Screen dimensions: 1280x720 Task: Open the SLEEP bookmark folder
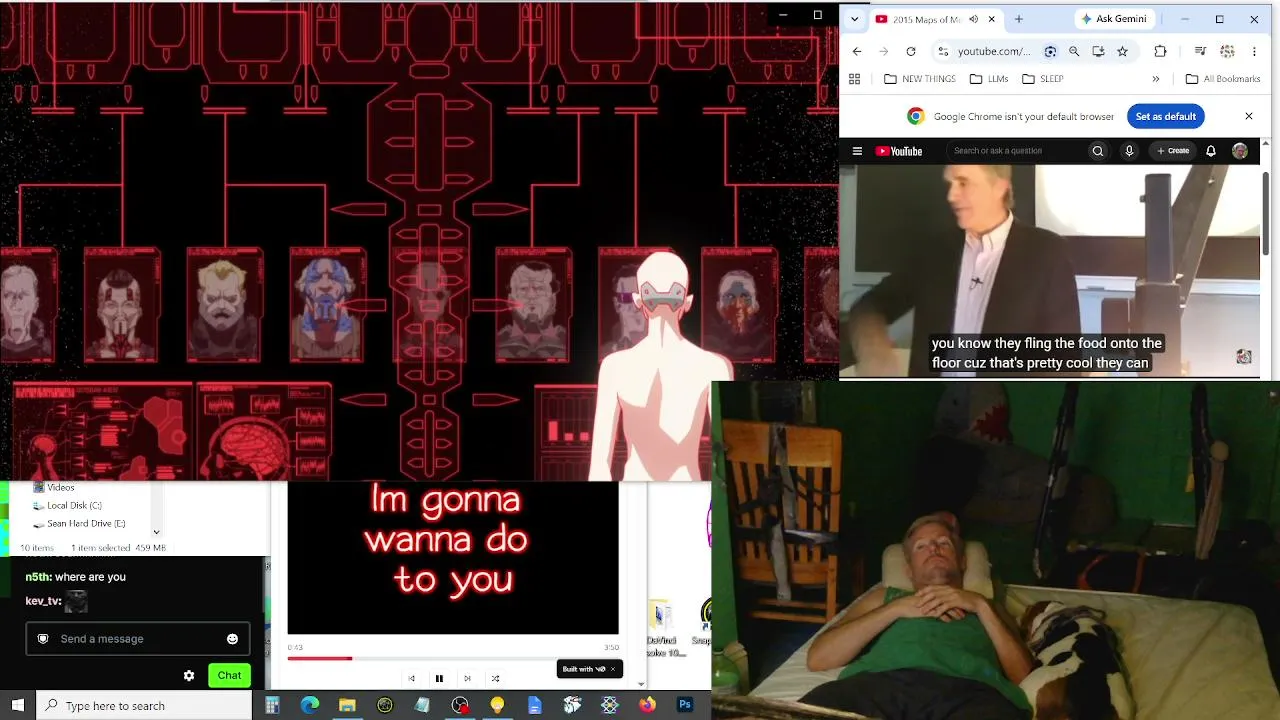tap(1043, 79)
